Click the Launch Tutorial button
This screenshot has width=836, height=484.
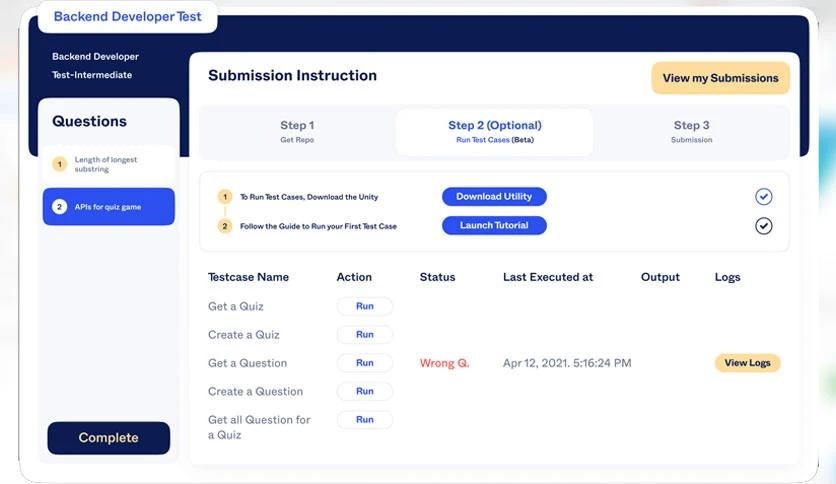pyautogui.click(x=494, y=225)
